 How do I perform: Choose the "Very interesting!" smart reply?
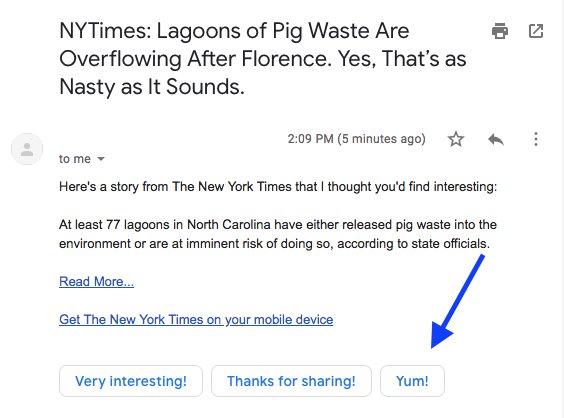pos(131,381)
